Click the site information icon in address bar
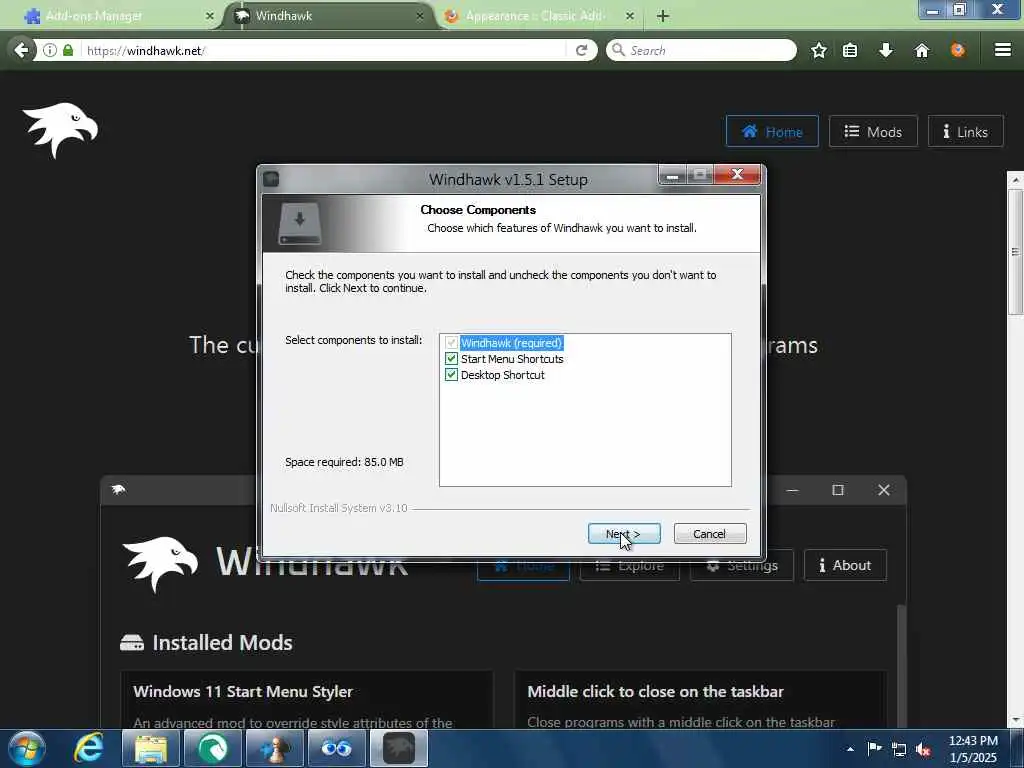 click(x=50, y=50)
